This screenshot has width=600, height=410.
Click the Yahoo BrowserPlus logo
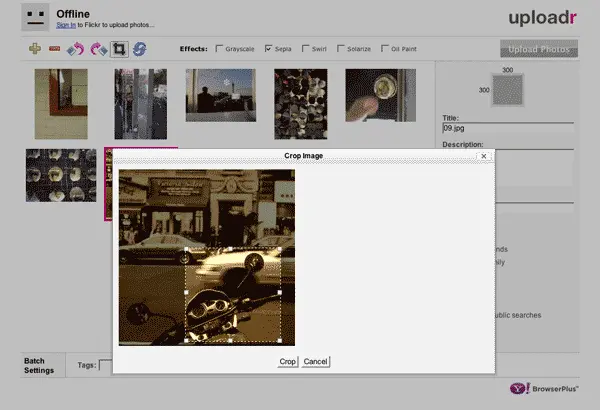pos(544,389)
